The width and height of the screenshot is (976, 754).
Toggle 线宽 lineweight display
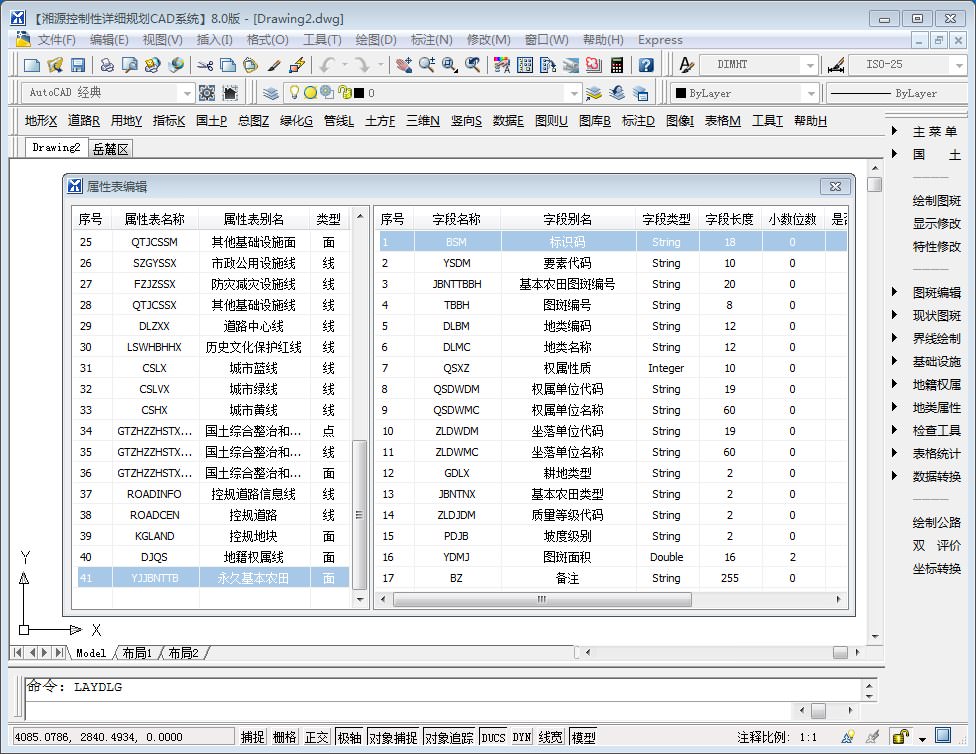pyautogui.click(x=550, y=737)
